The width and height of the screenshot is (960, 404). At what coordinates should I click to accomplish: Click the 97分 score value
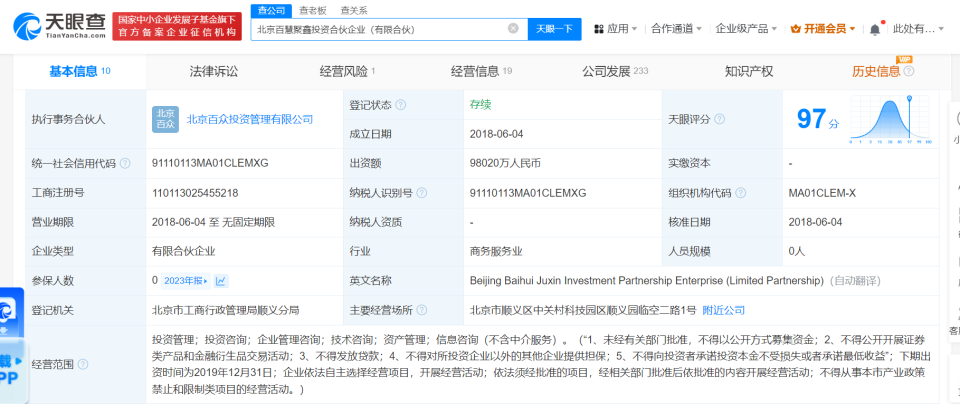[817, 119]
